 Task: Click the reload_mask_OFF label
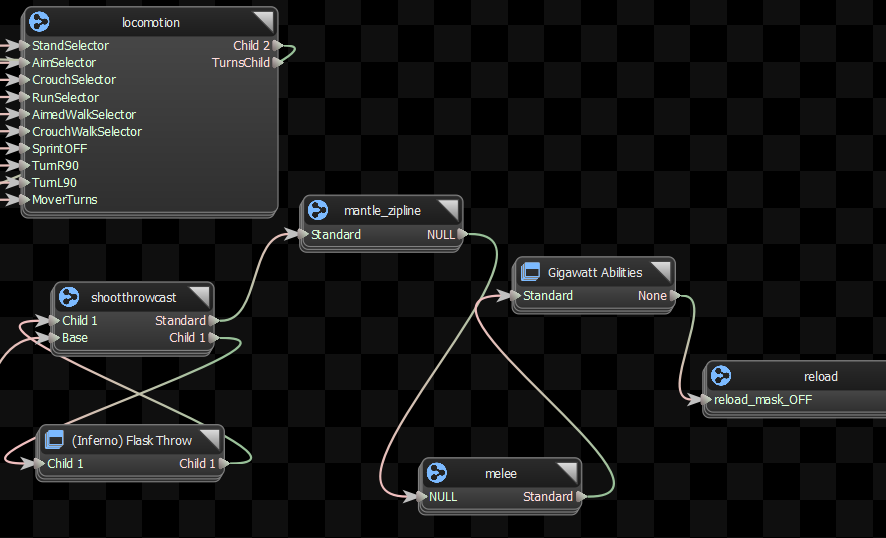763,400
